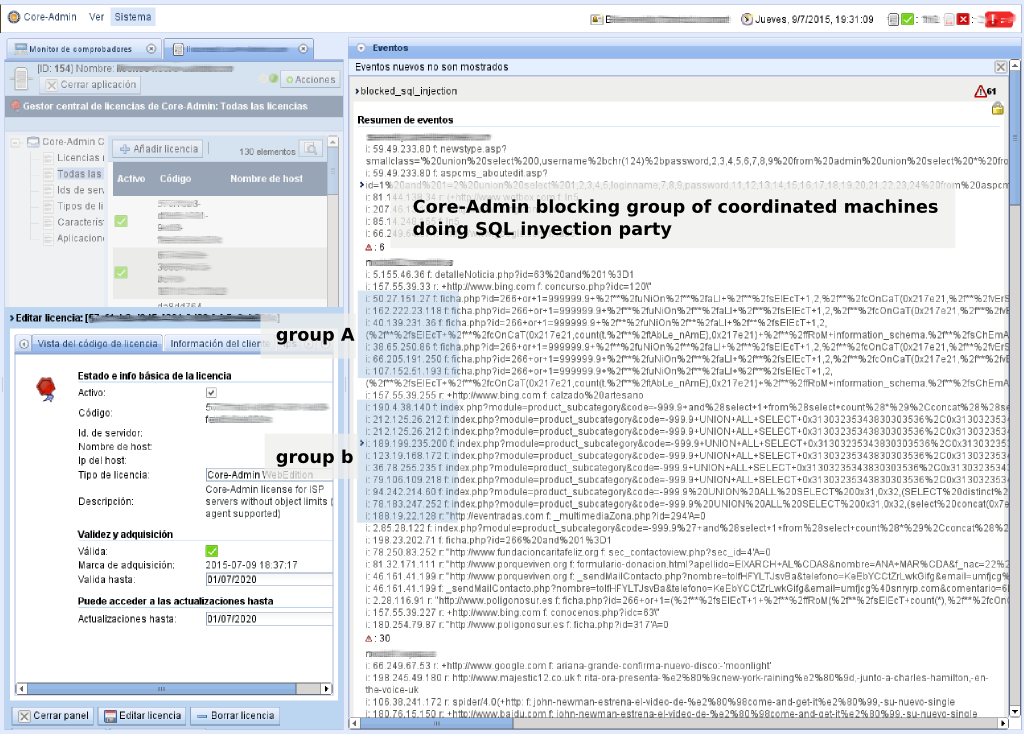Click the yellow padlock icon in events

point(997,108)
